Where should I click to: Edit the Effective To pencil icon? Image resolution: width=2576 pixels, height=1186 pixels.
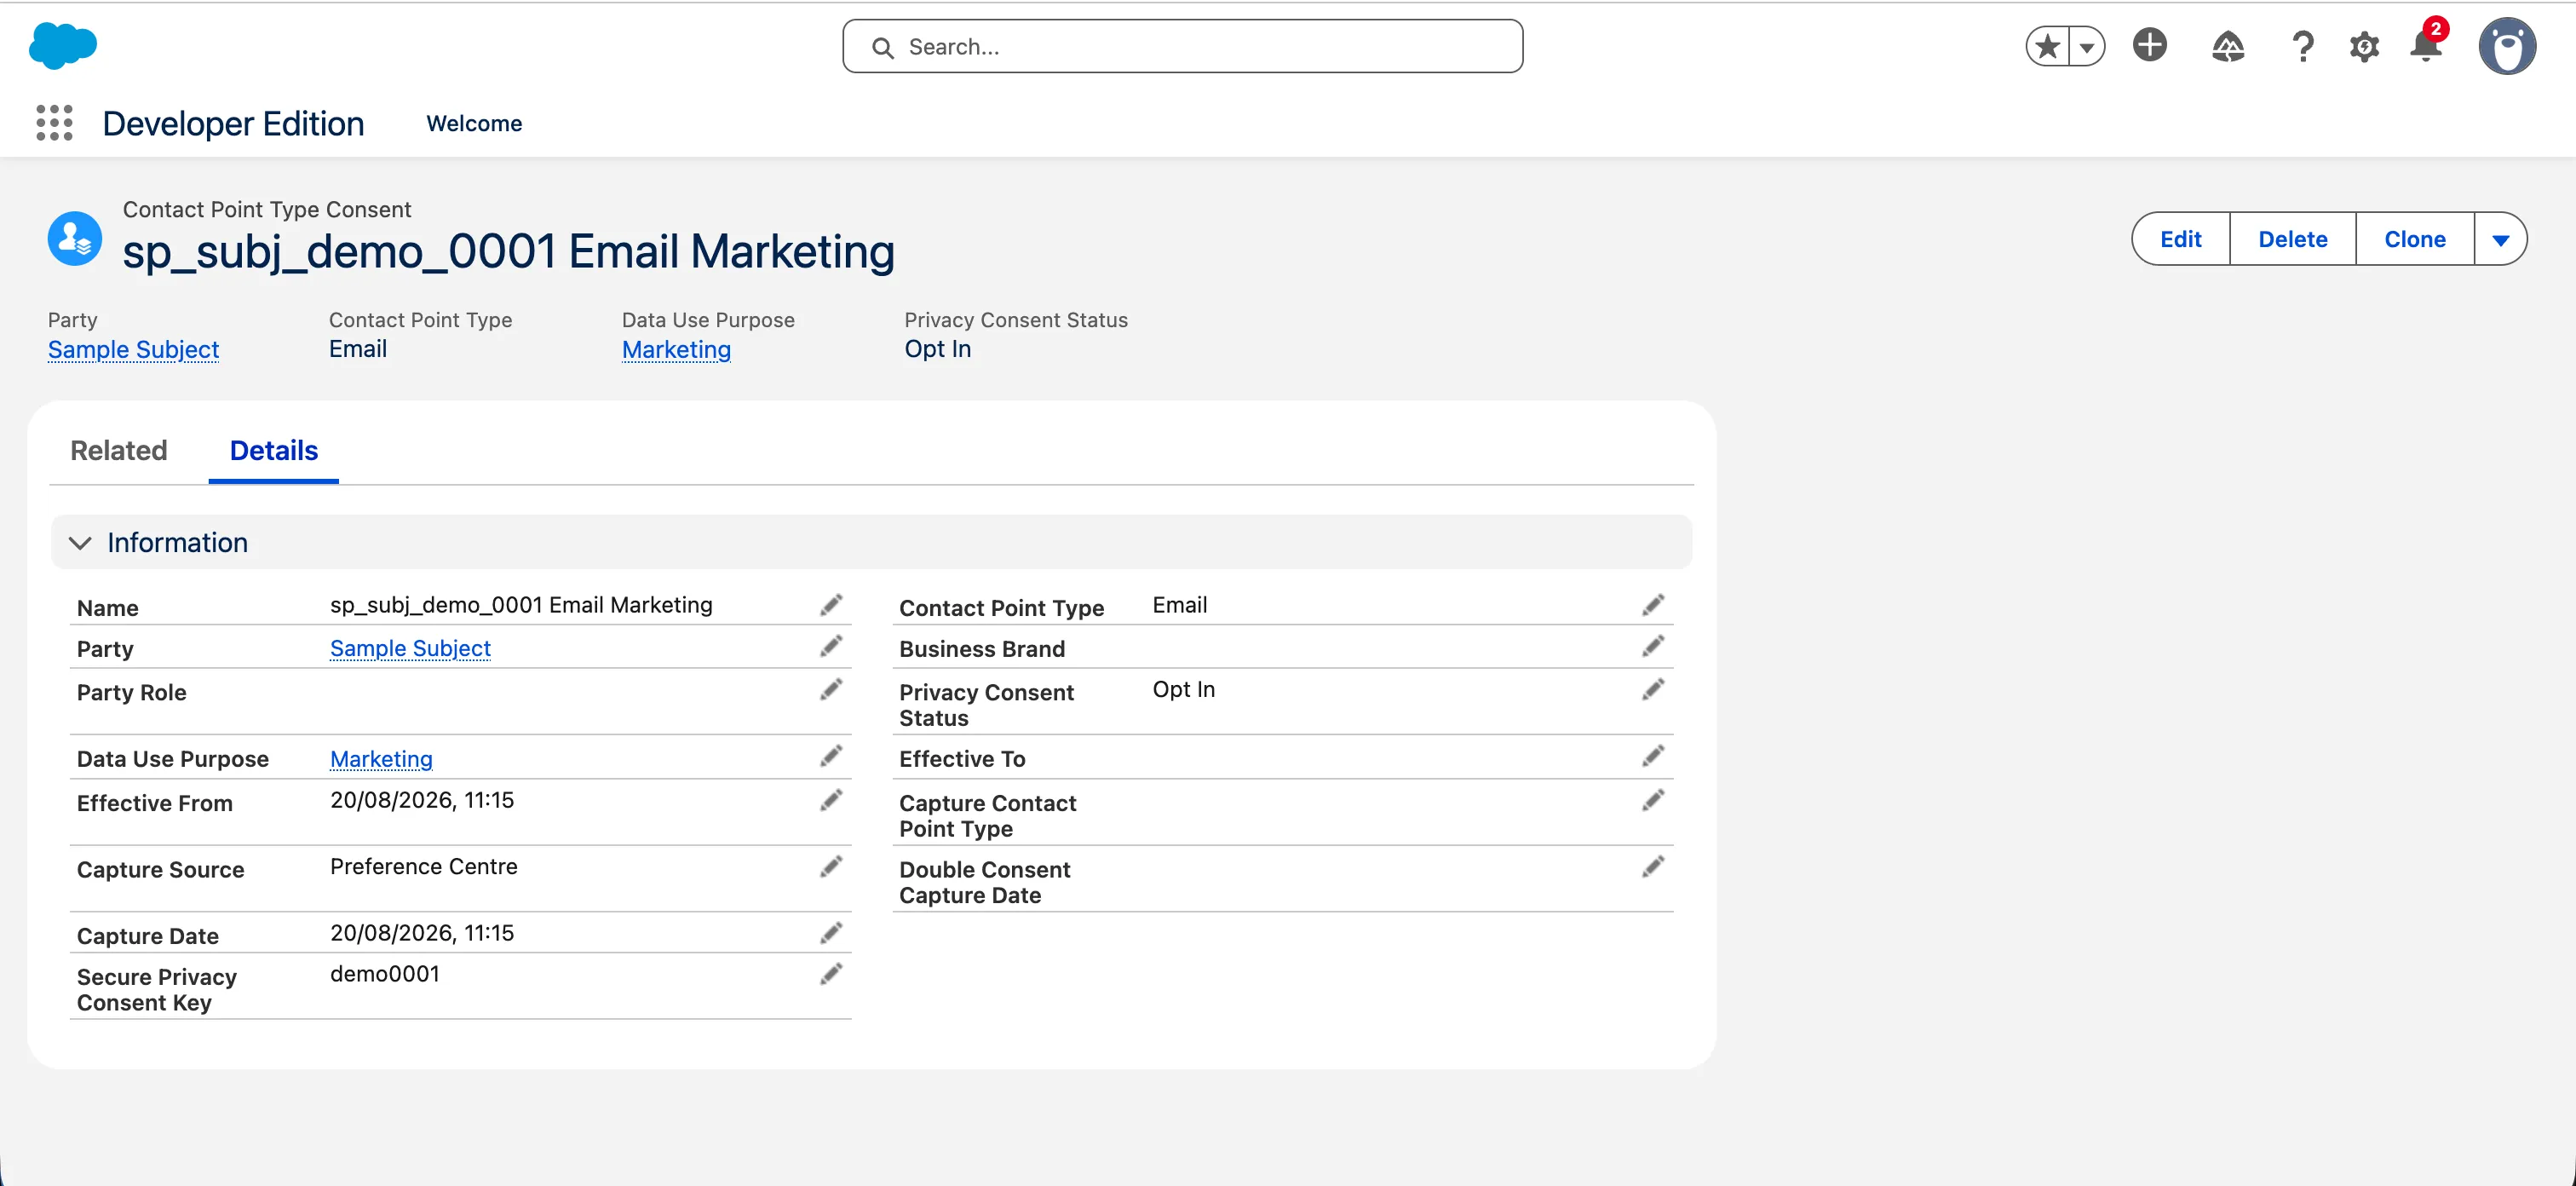[x=1653, y=756]
